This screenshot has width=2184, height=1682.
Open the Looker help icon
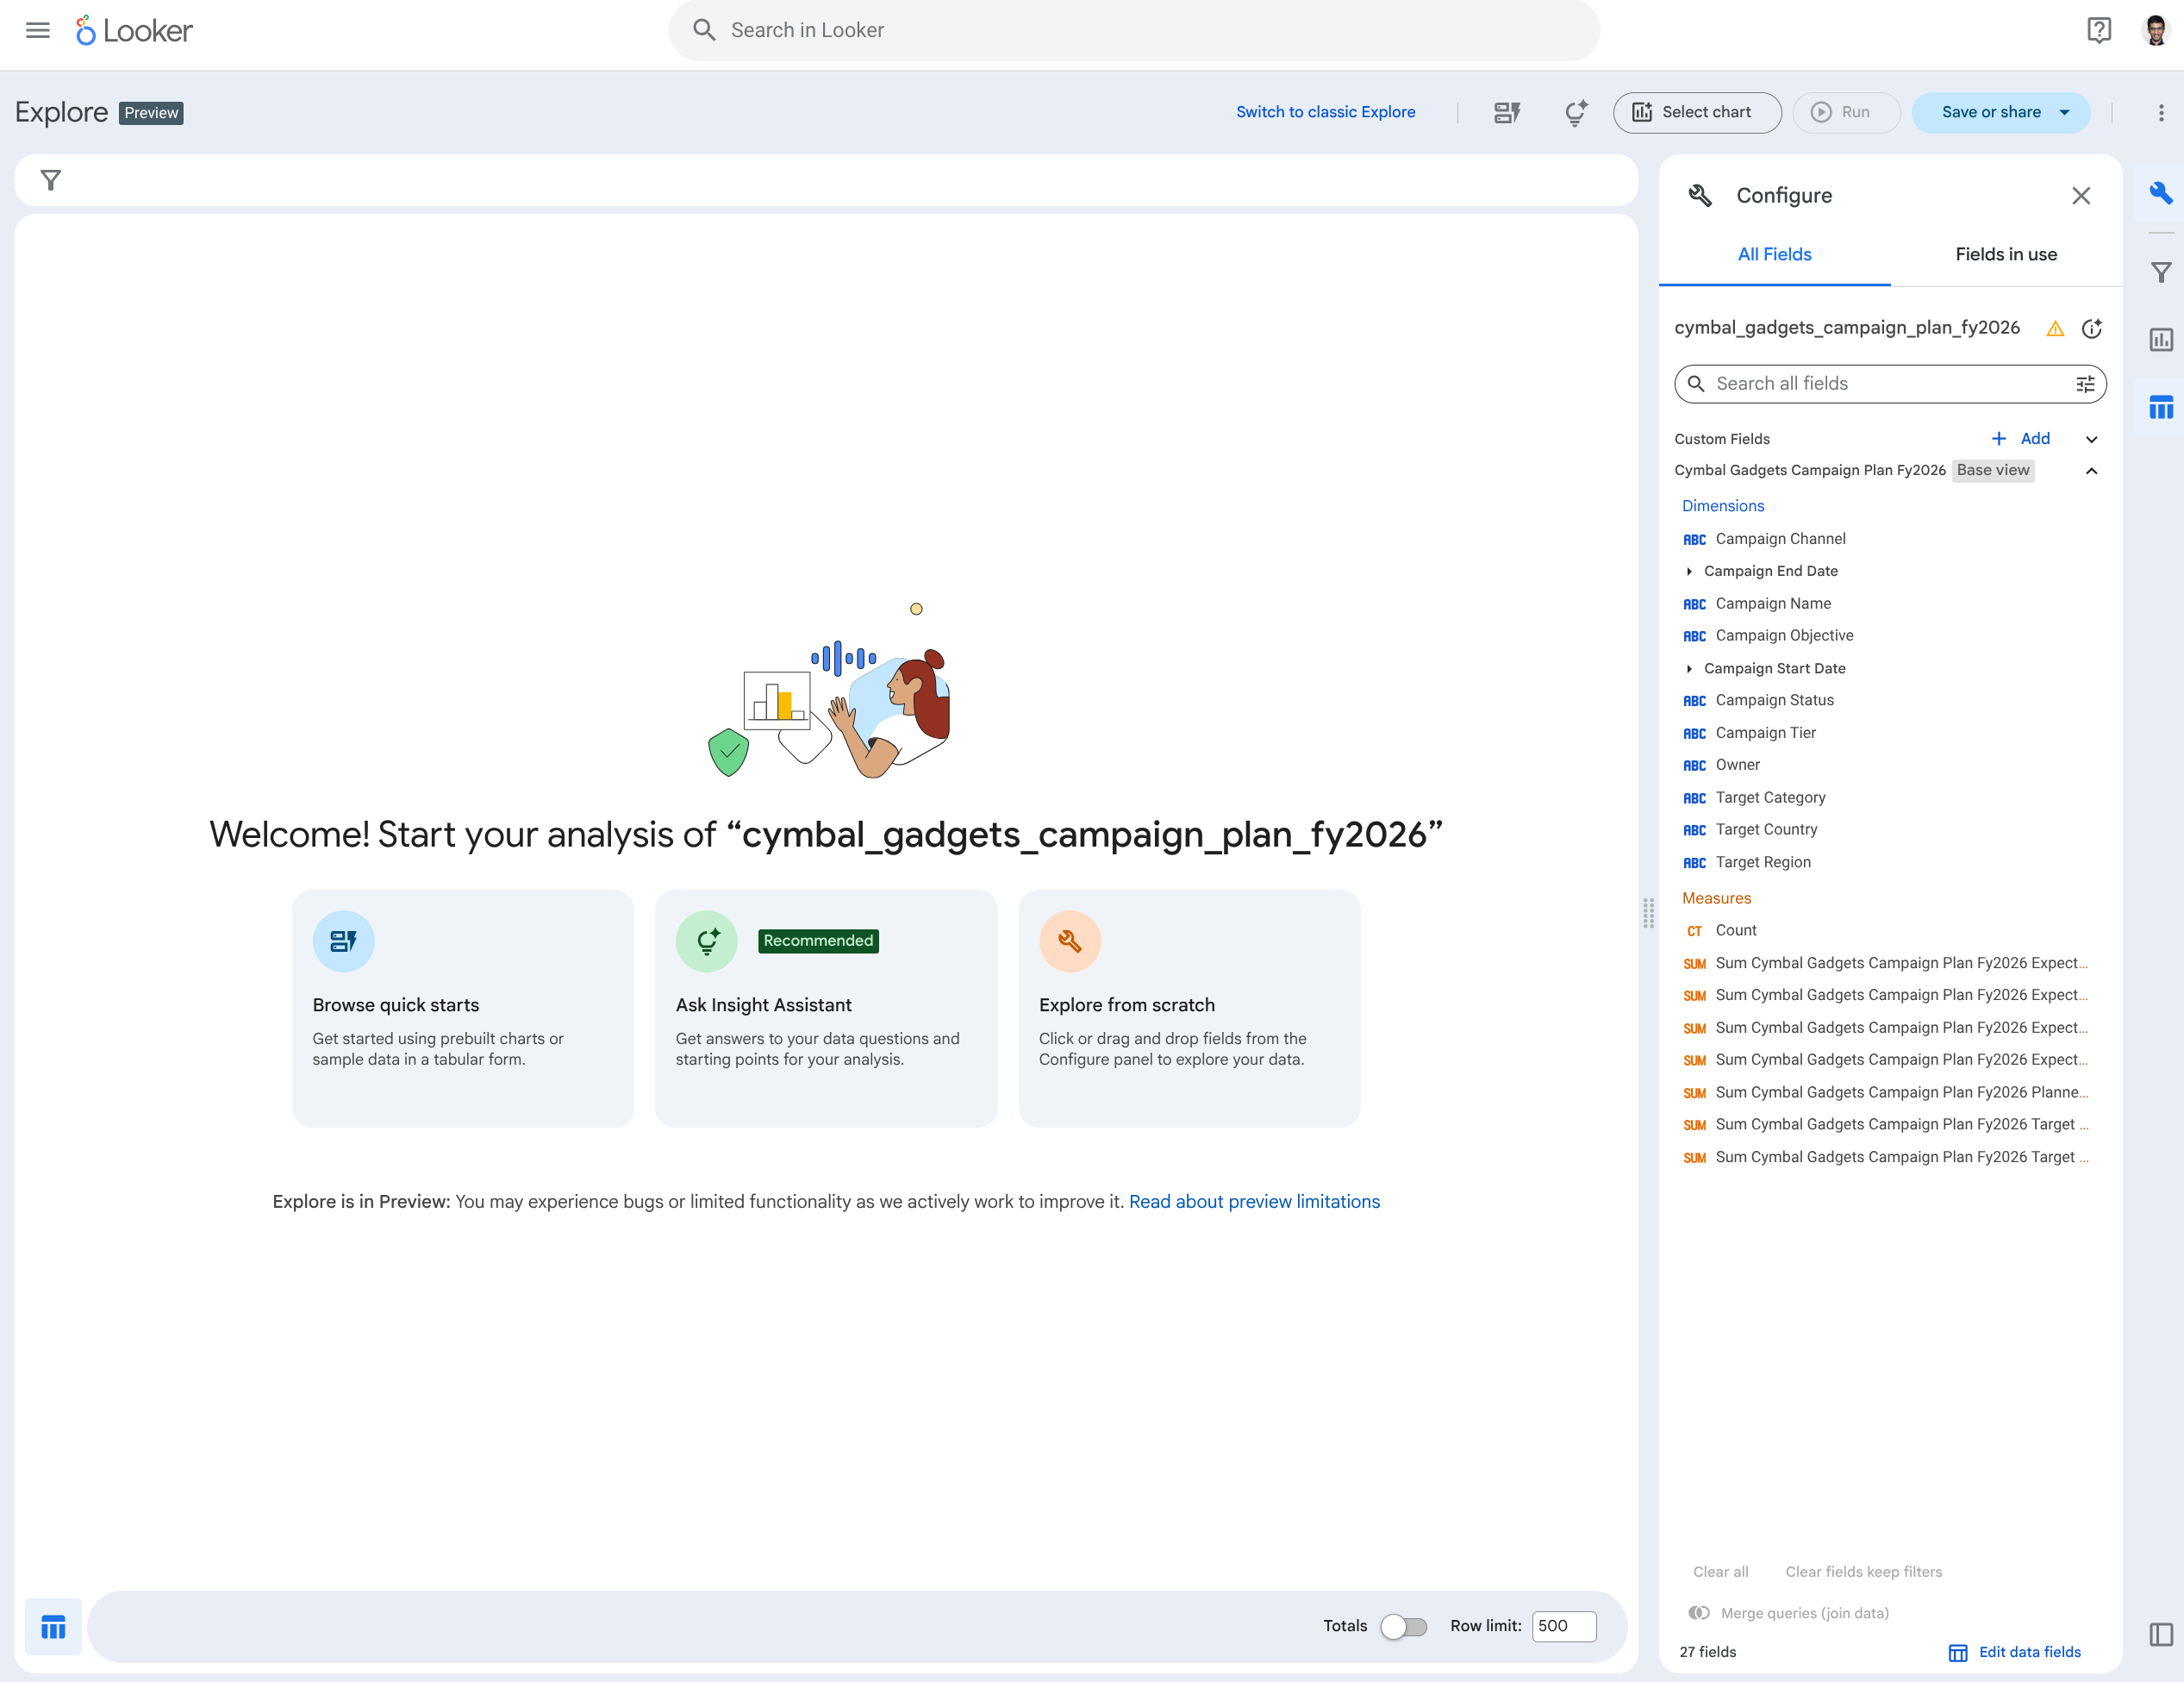[x=2098, y=30]
